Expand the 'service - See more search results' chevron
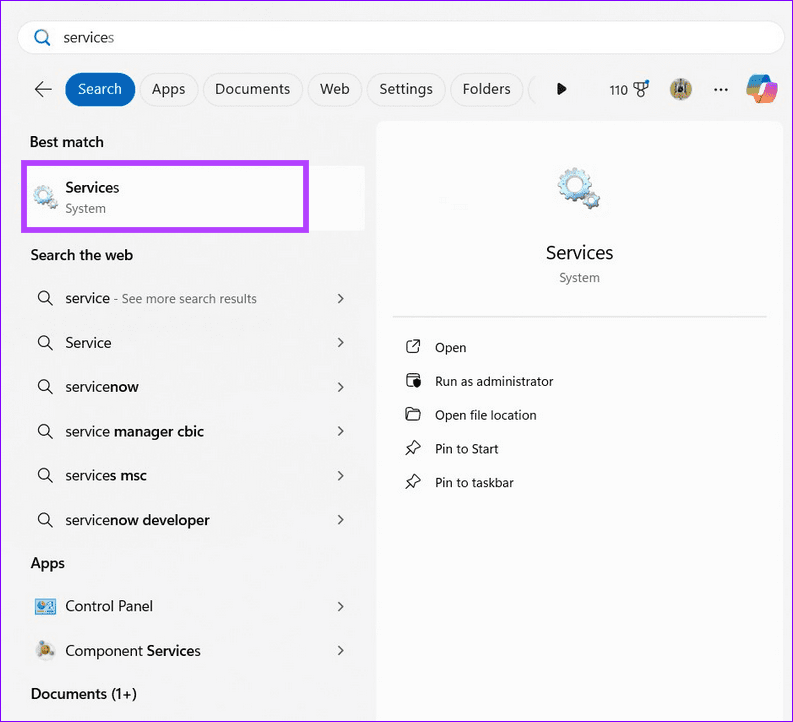The height and width of the screenshot is (722, 793). tap(341, 299)
